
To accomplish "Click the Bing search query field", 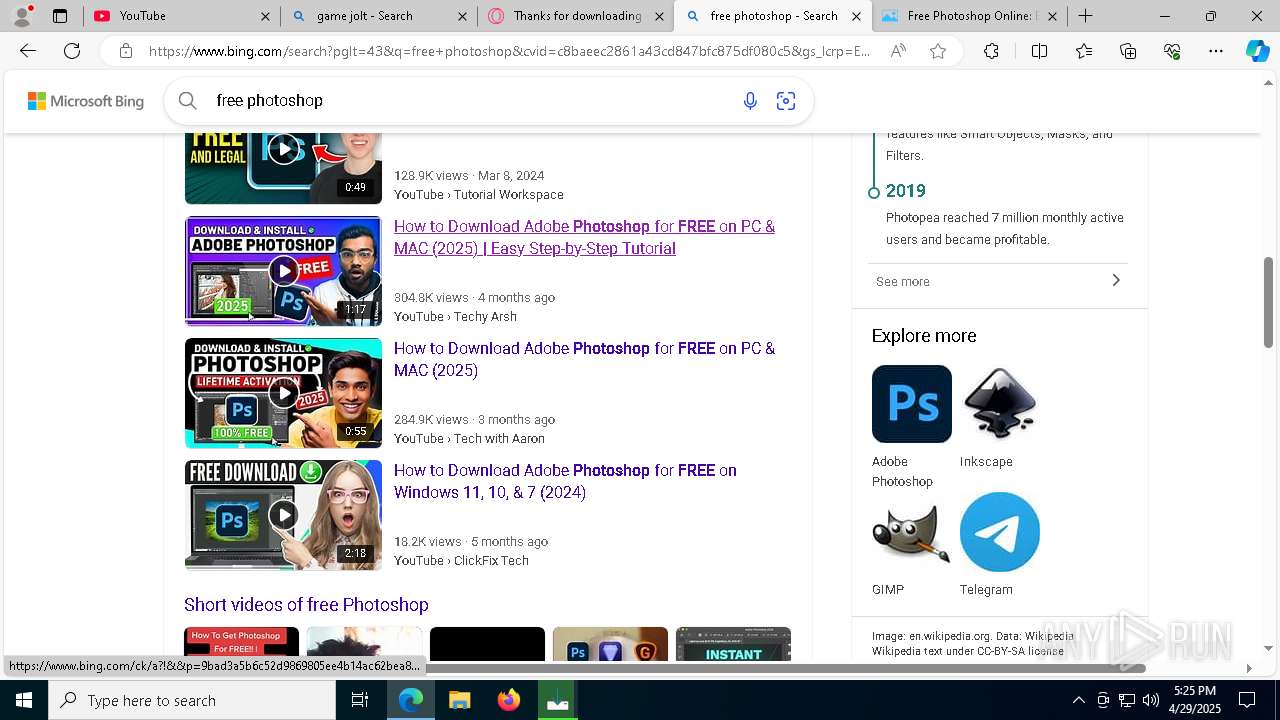I will (470, 100).
